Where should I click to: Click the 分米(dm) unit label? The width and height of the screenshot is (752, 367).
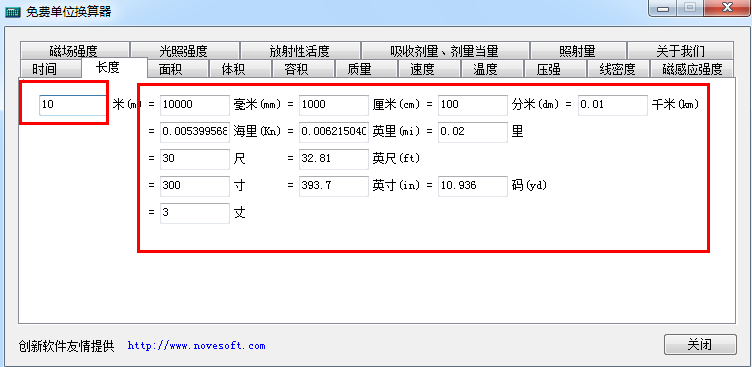(x=535, y=105)
